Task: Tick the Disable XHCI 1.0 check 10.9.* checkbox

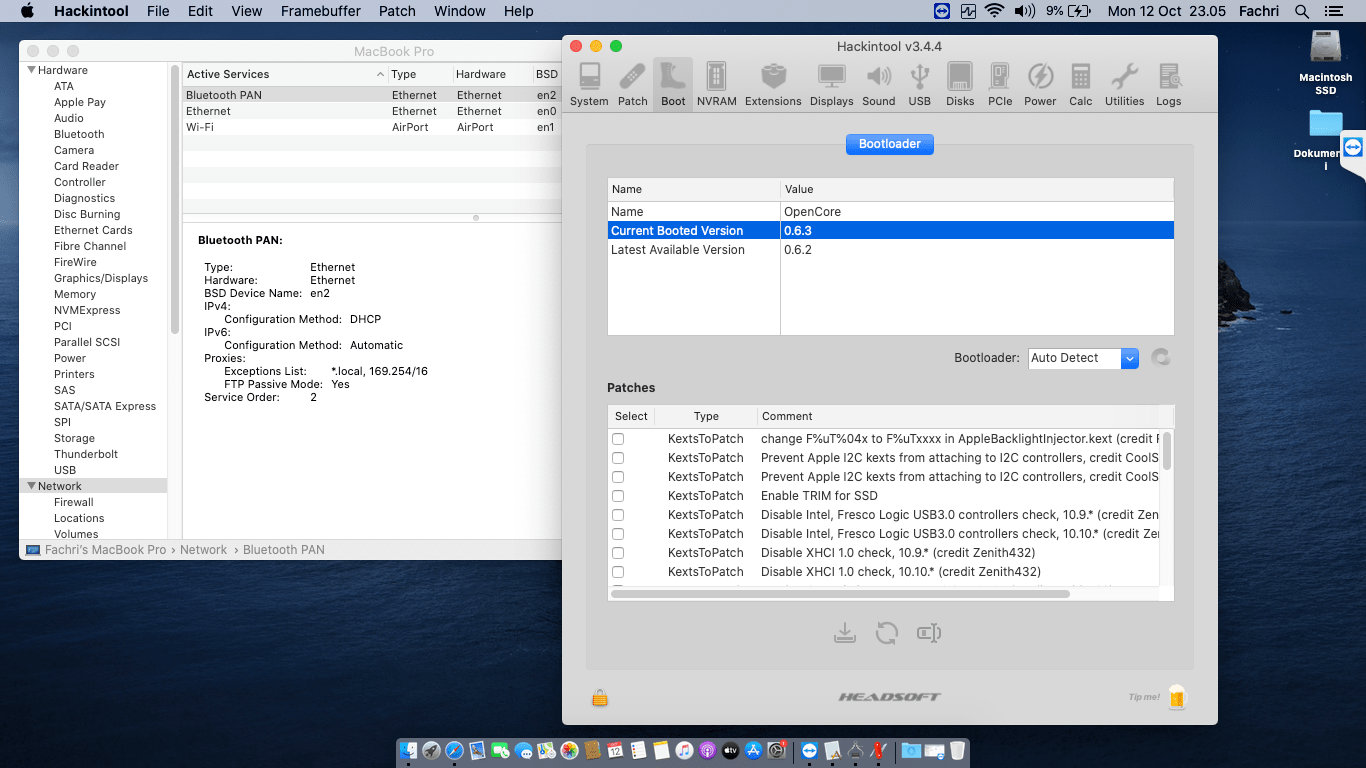Action: (618, 553)
